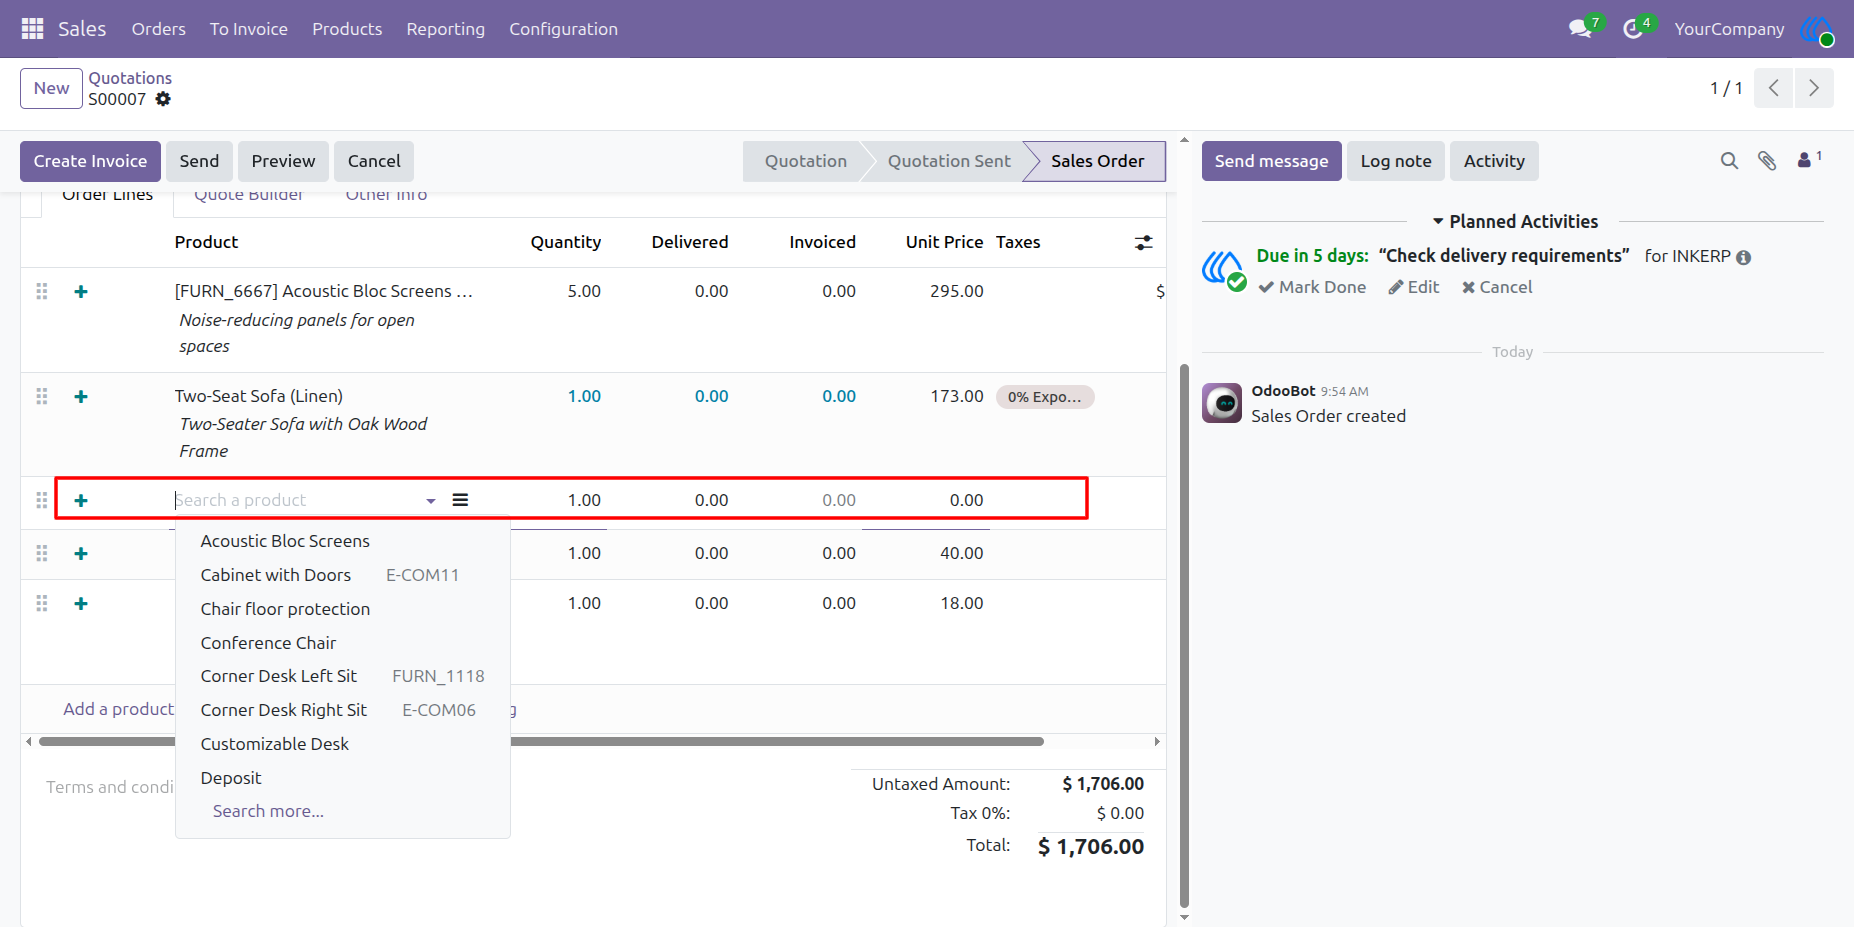Viewport: 1854px width, 927px height.
Task: Open the Orders menu
Action: point(159,29)
